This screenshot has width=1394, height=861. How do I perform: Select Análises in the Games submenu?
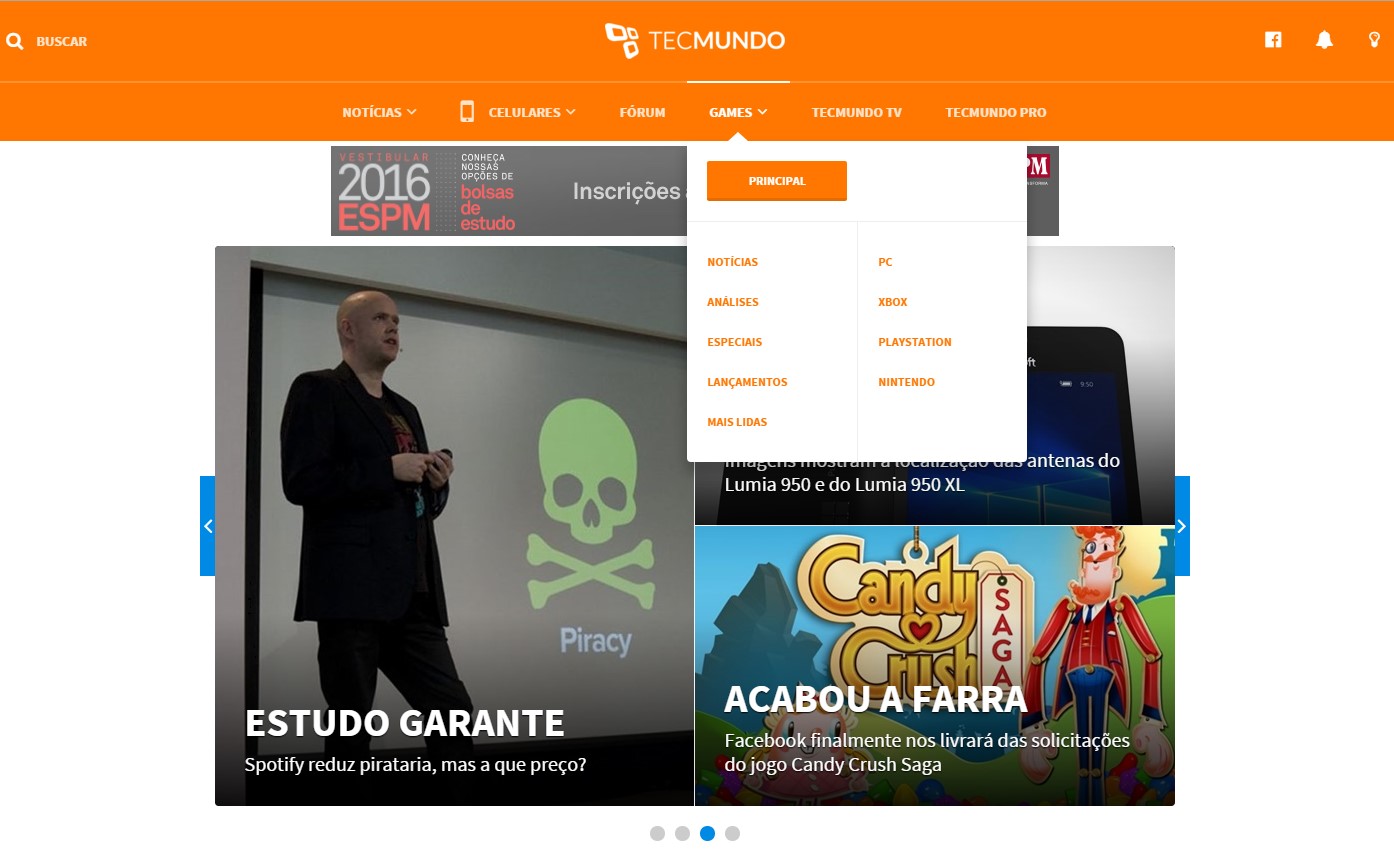(x=733, y=302)
